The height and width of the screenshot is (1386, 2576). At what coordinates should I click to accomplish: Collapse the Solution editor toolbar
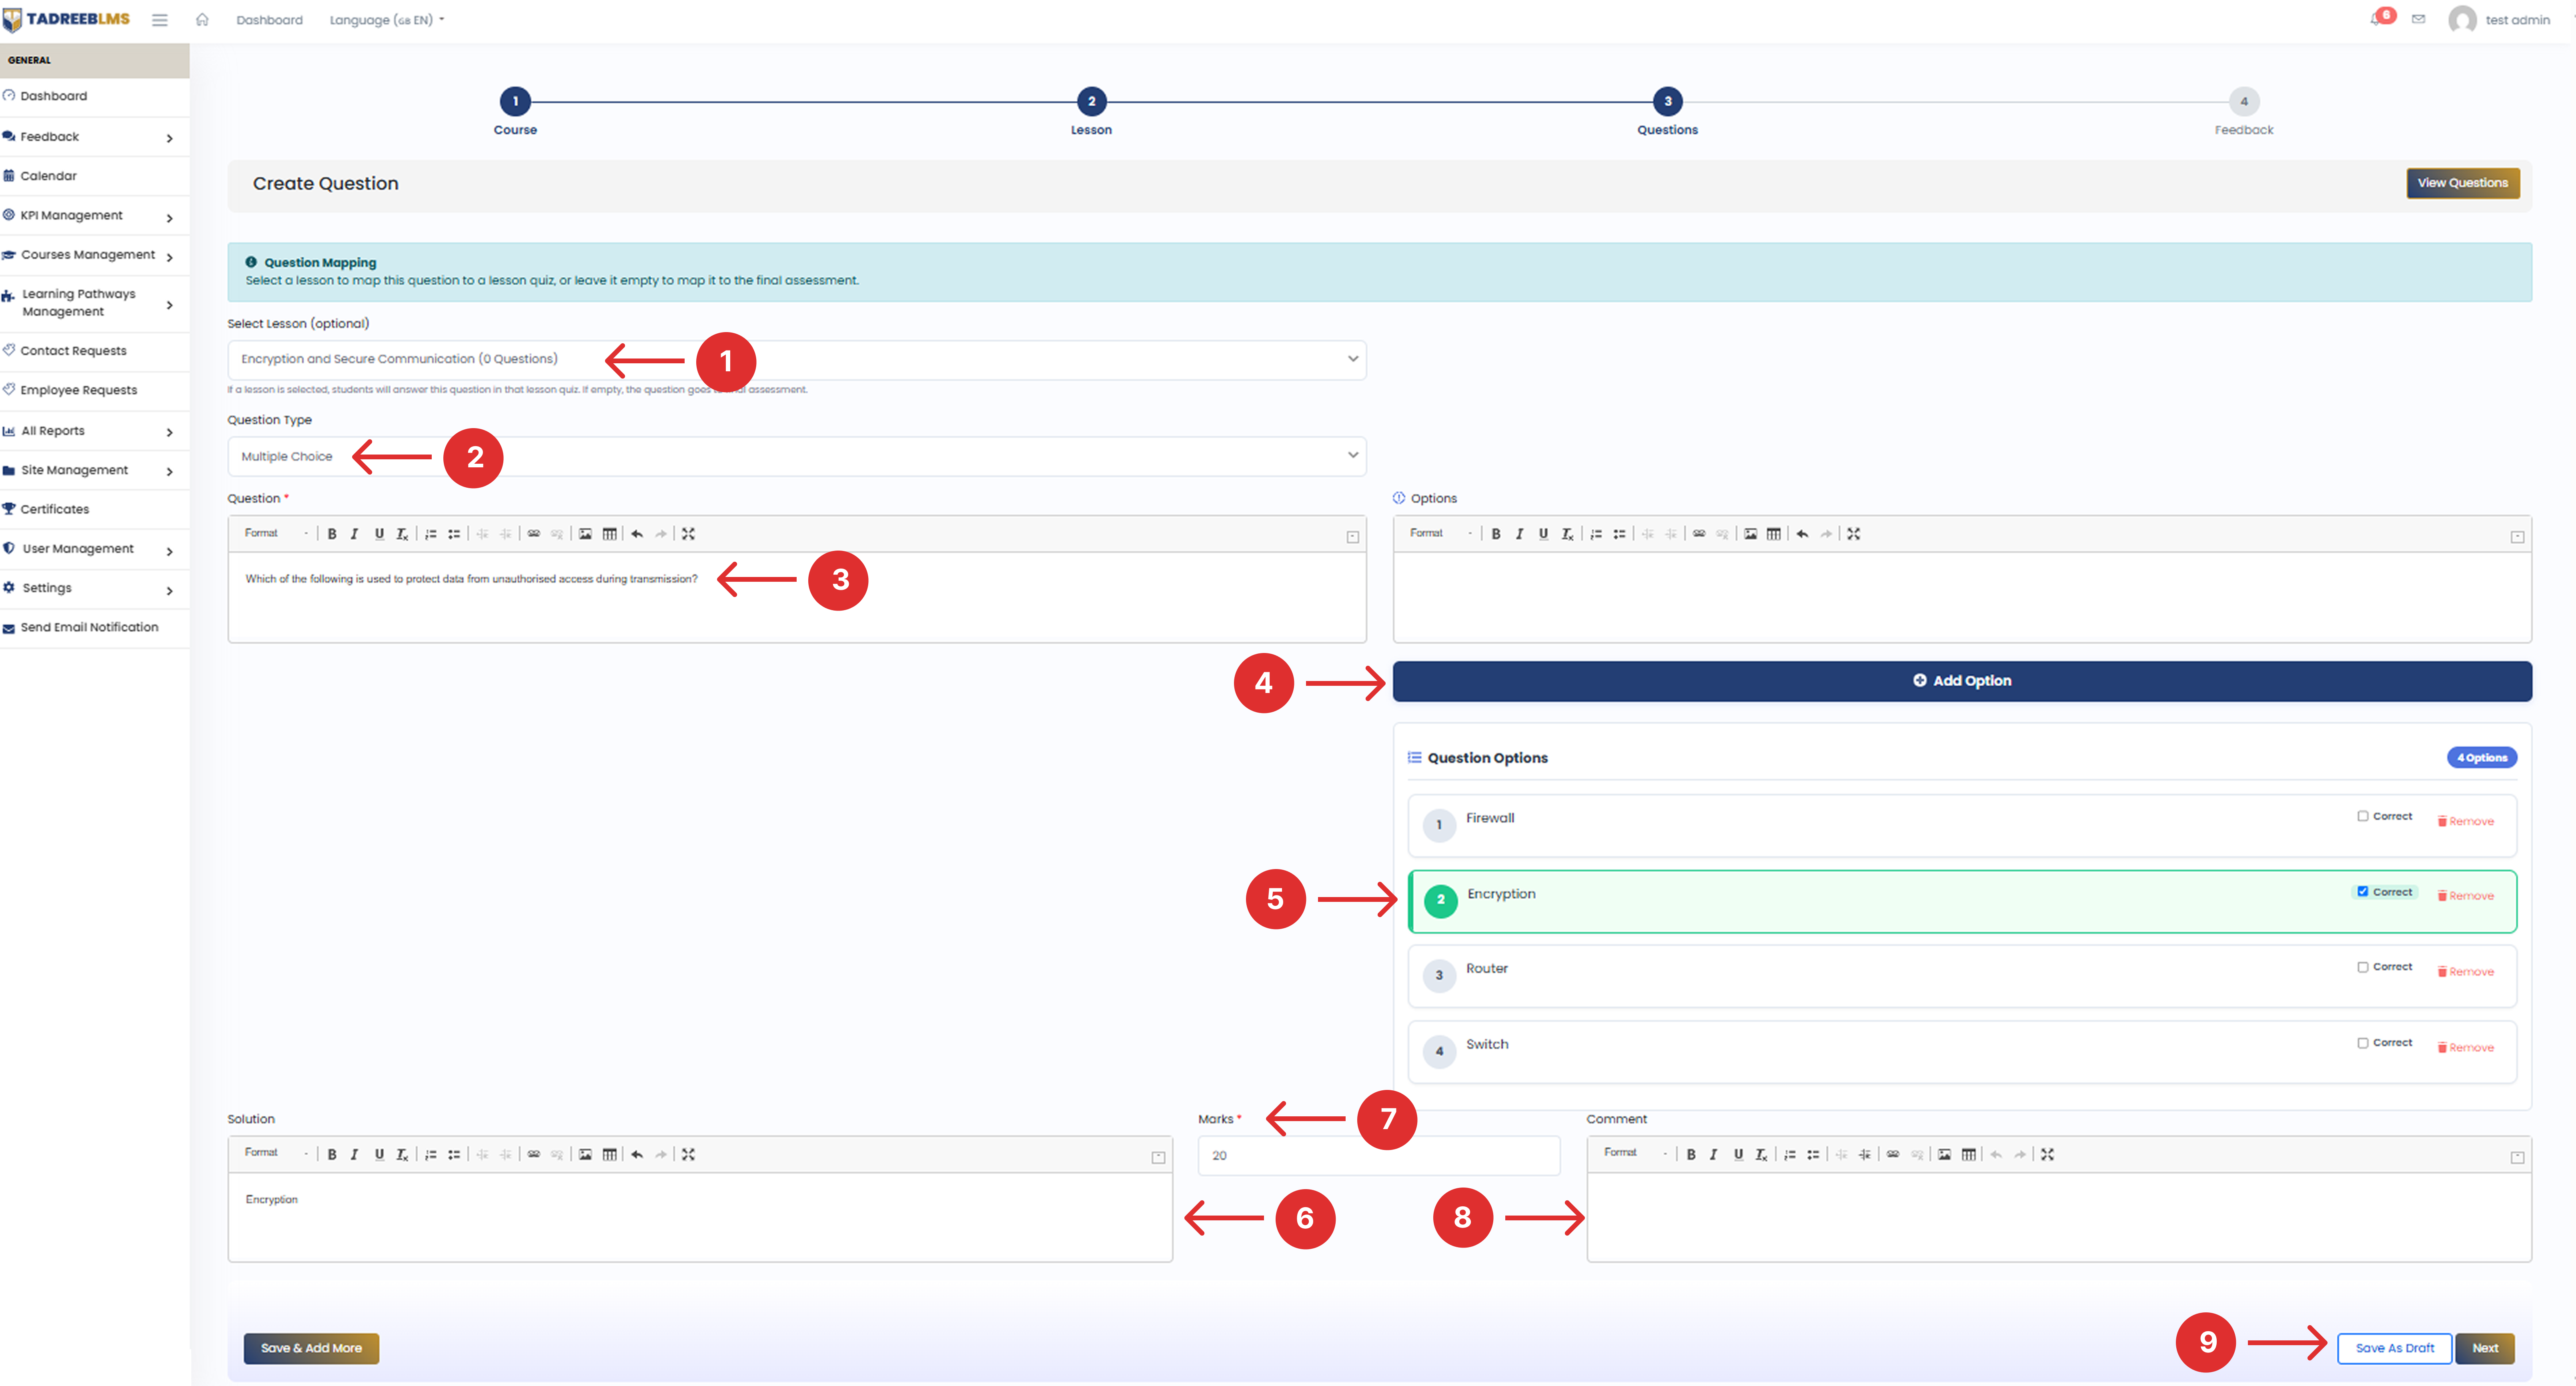1158,1157
